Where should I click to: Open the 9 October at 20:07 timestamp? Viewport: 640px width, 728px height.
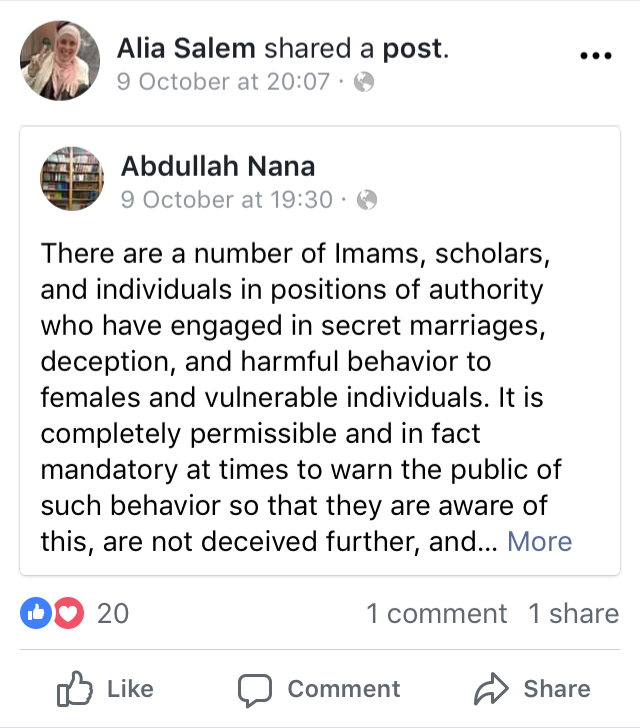coord(223,82)
